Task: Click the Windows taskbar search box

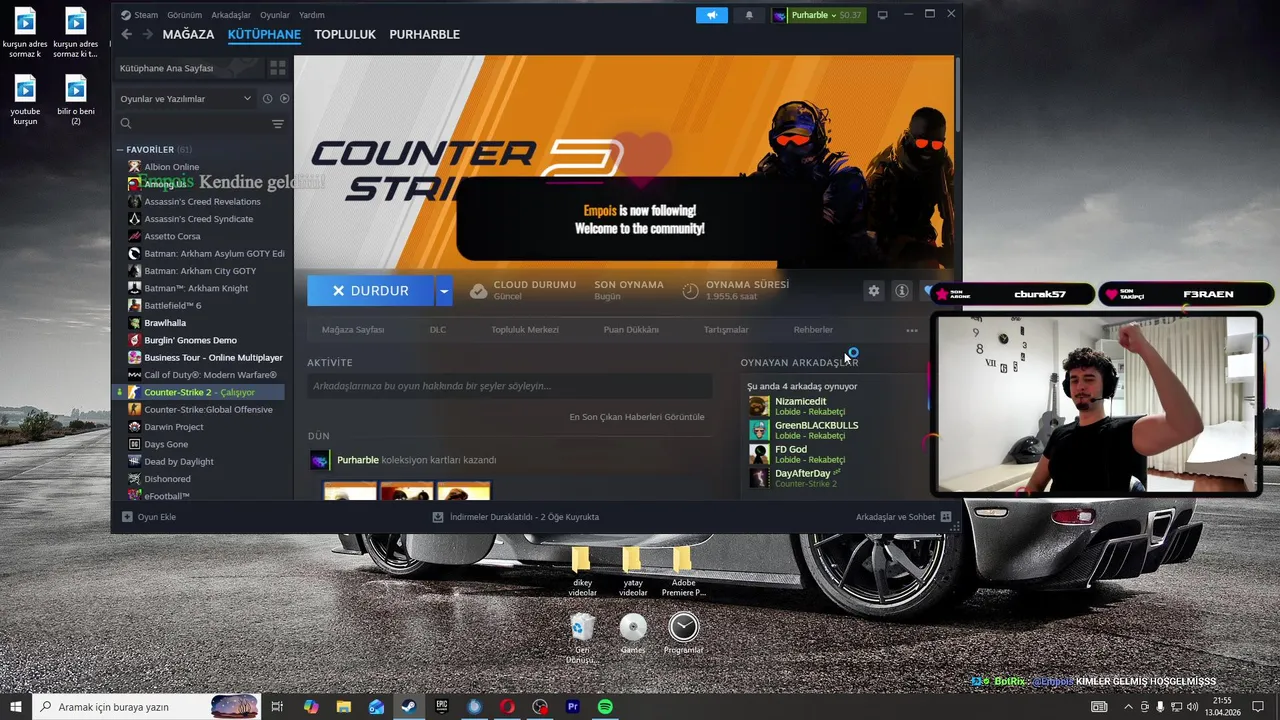Action: pos(146,707)
